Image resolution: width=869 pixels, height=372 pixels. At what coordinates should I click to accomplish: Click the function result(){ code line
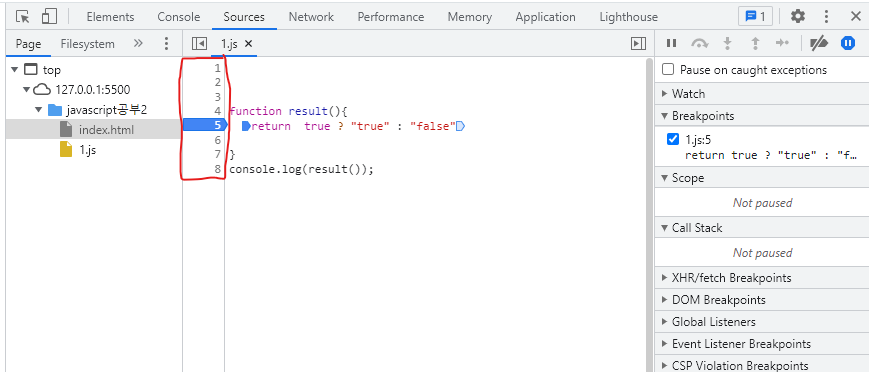288,111
